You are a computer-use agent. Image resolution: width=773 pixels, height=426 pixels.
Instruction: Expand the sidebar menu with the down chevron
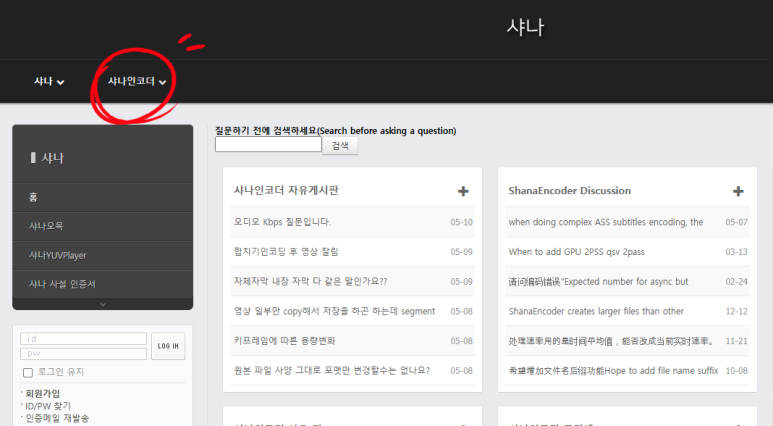(103, 304)
